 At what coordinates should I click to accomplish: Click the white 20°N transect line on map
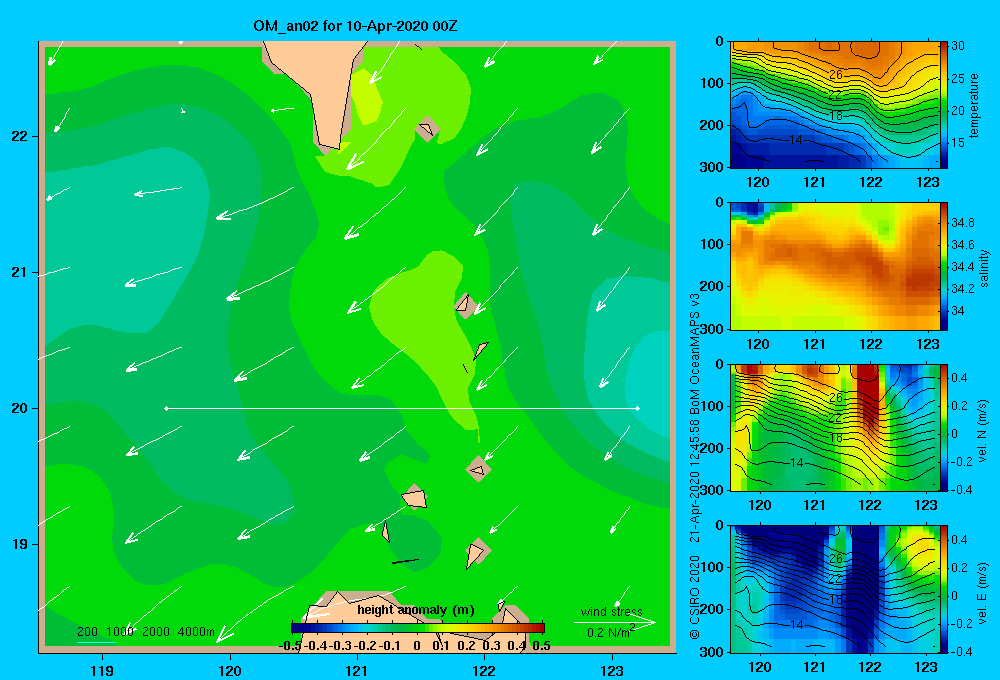coord(402,408)
